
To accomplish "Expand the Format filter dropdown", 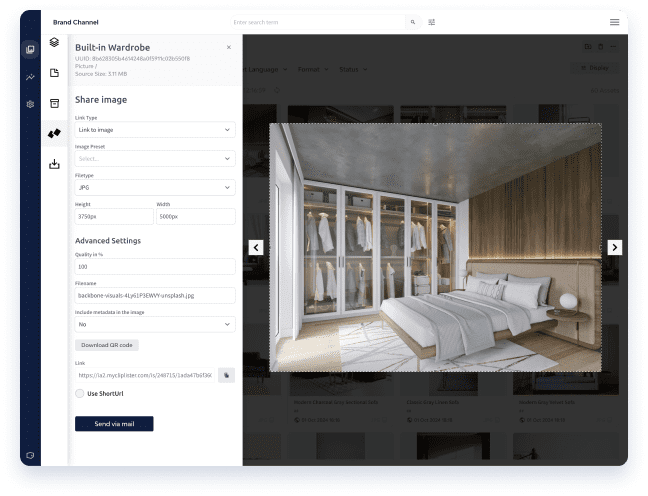I will pos(313,69).
